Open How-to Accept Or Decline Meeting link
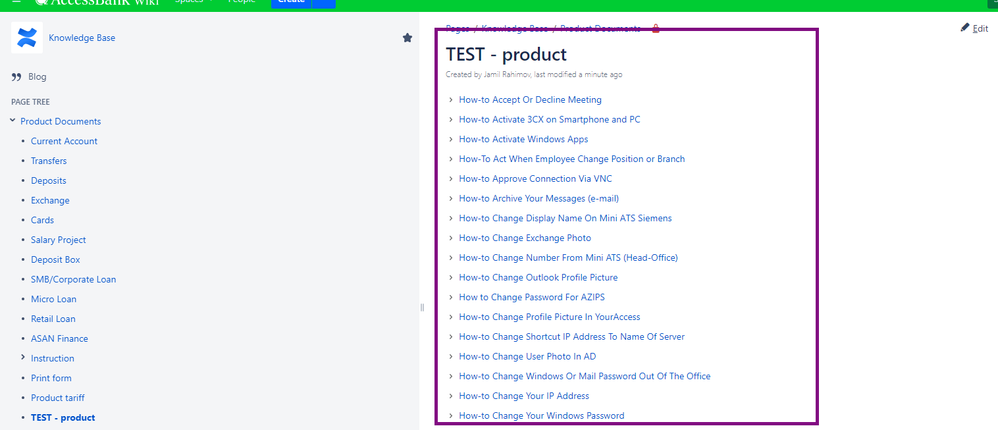This screenshot has height=430, width=998. coord(530,100)
